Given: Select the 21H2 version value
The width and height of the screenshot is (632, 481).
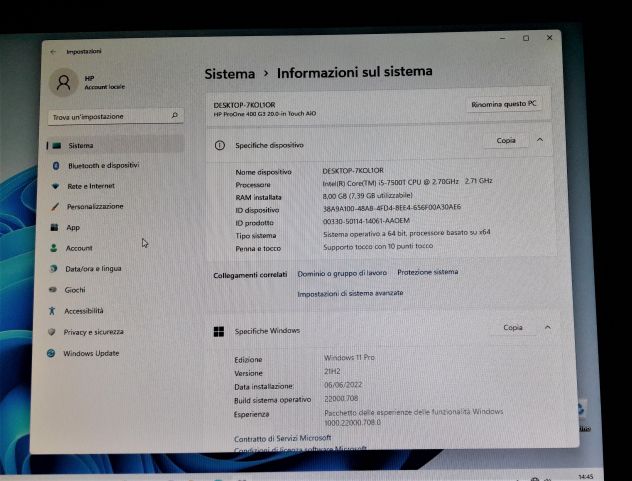Looking at the screenshot, I should (x=333, y=371).
